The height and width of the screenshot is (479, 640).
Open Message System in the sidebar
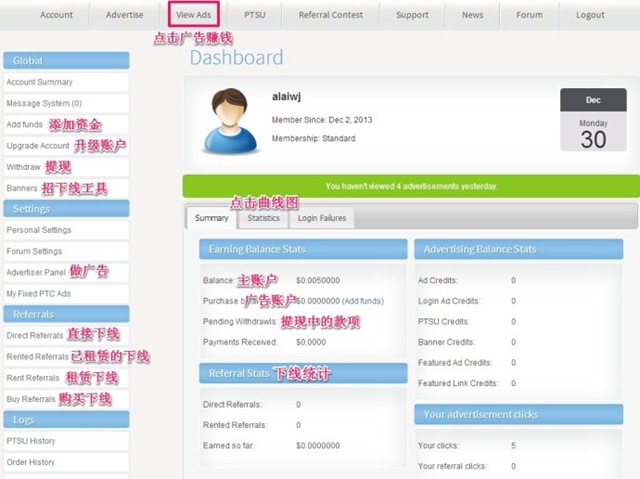click(44, 103)
